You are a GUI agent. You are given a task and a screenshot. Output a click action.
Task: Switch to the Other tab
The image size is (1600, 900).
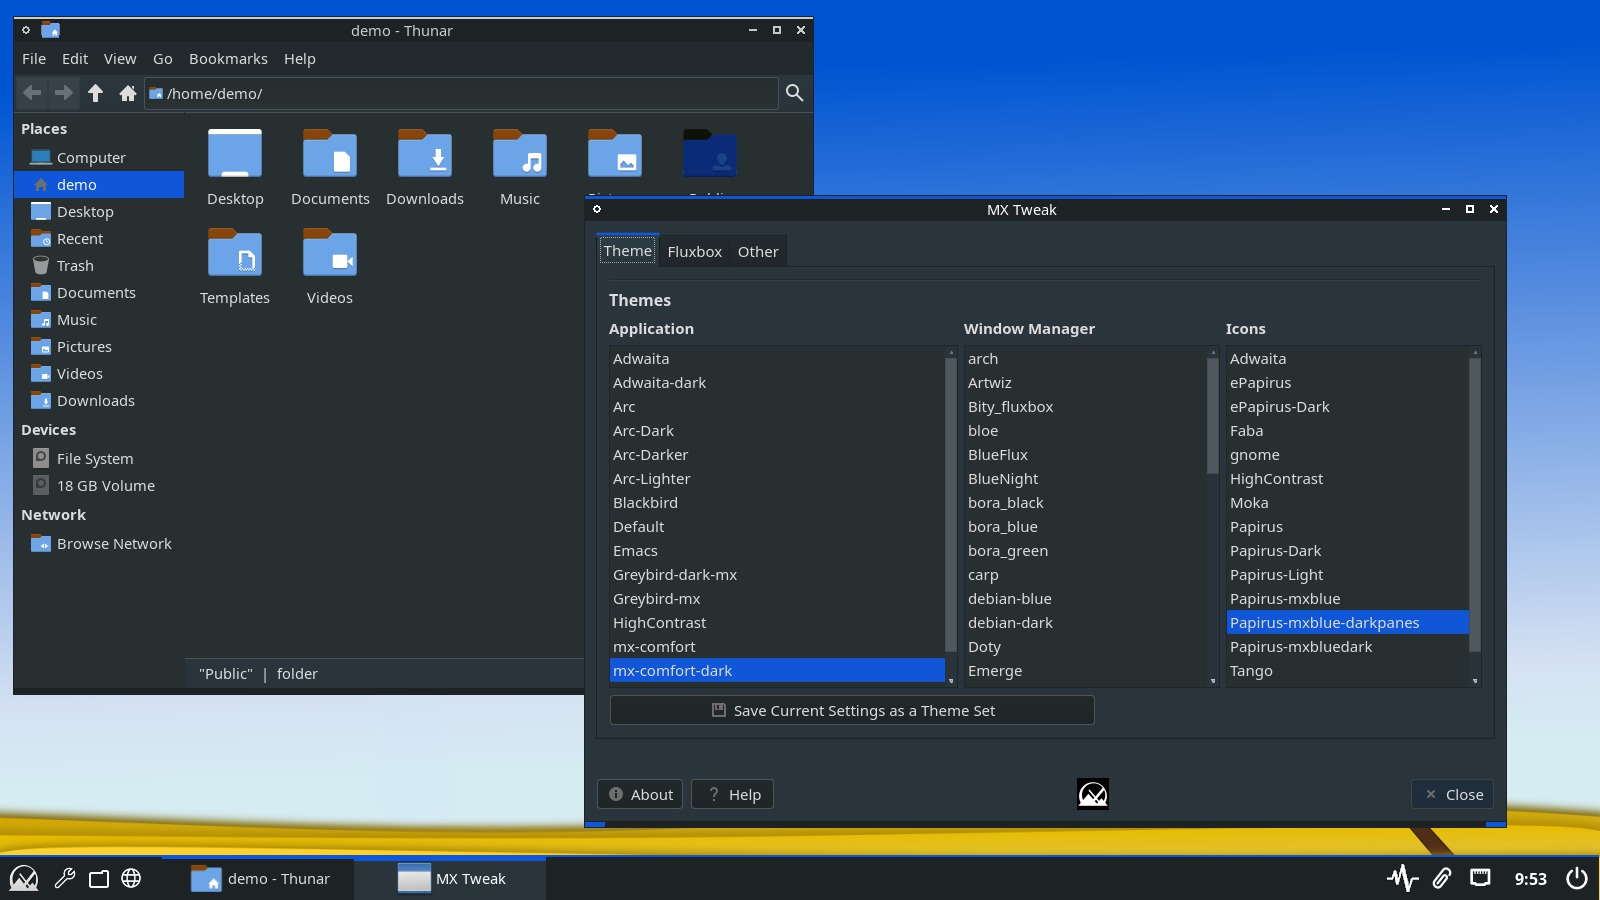tap(758, 252)
